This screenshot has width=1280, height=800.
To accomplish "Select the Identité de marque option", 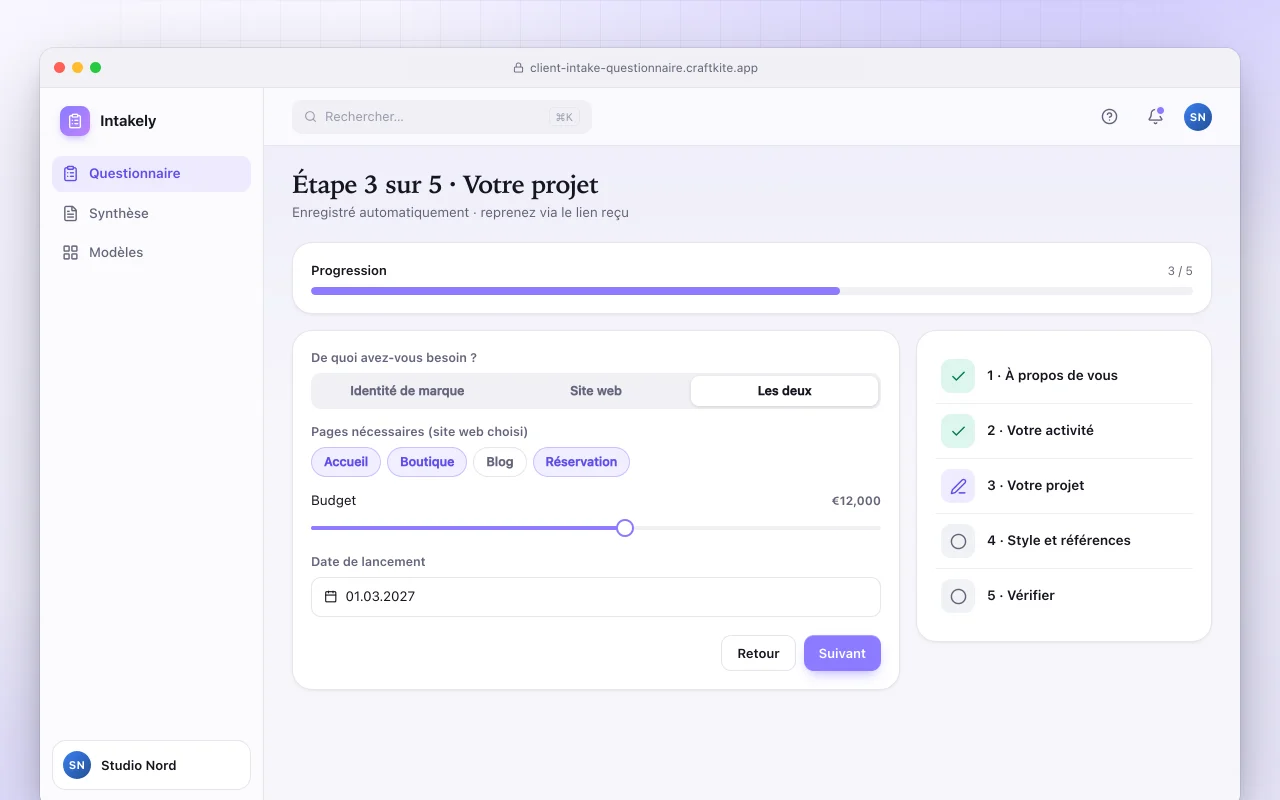I will coord(407,391).
